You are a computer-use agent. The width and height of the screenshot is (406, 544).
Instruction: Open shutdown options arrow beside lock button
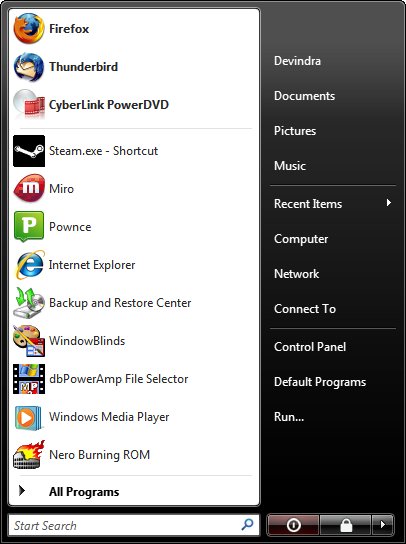point(382,525)
